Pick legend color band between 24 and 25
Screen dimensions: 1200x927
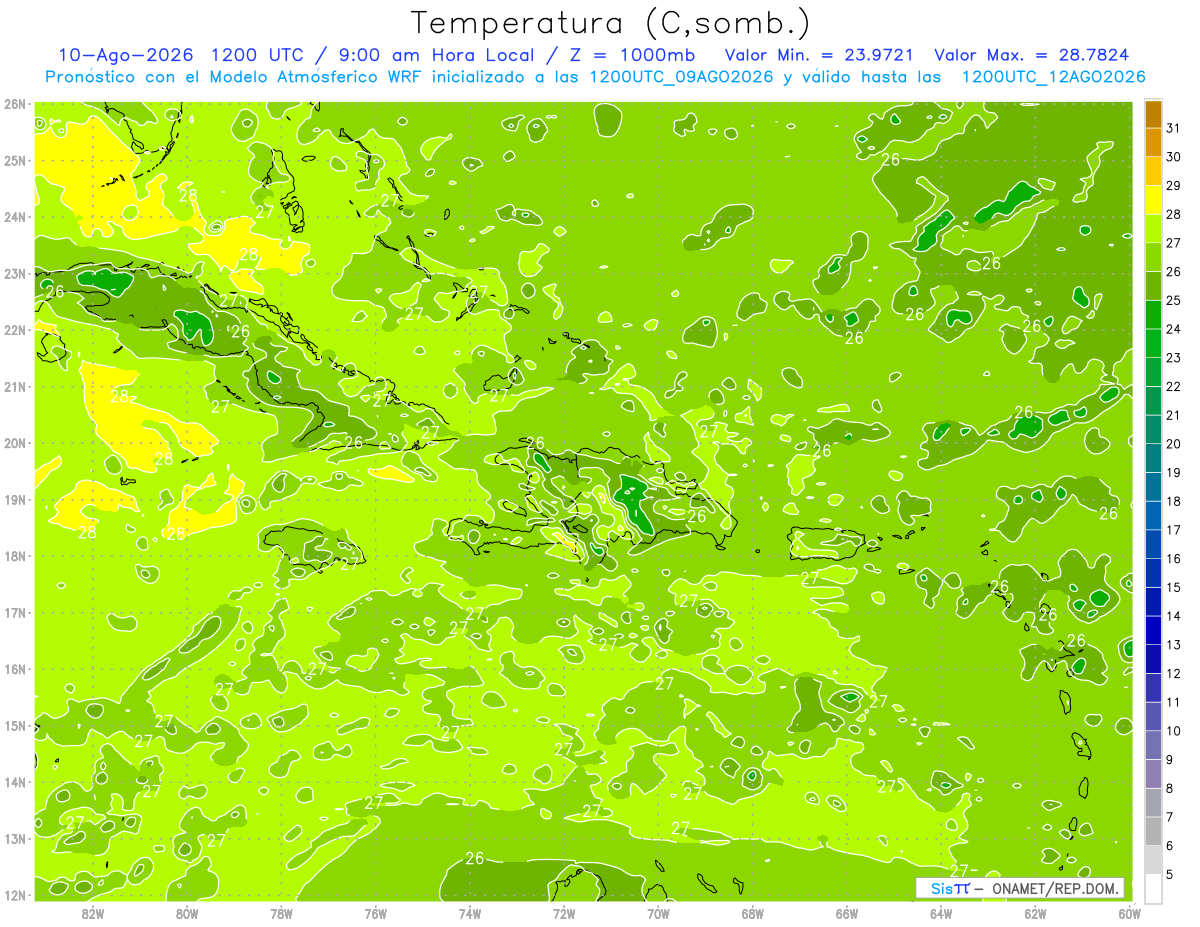point(1153,315)
